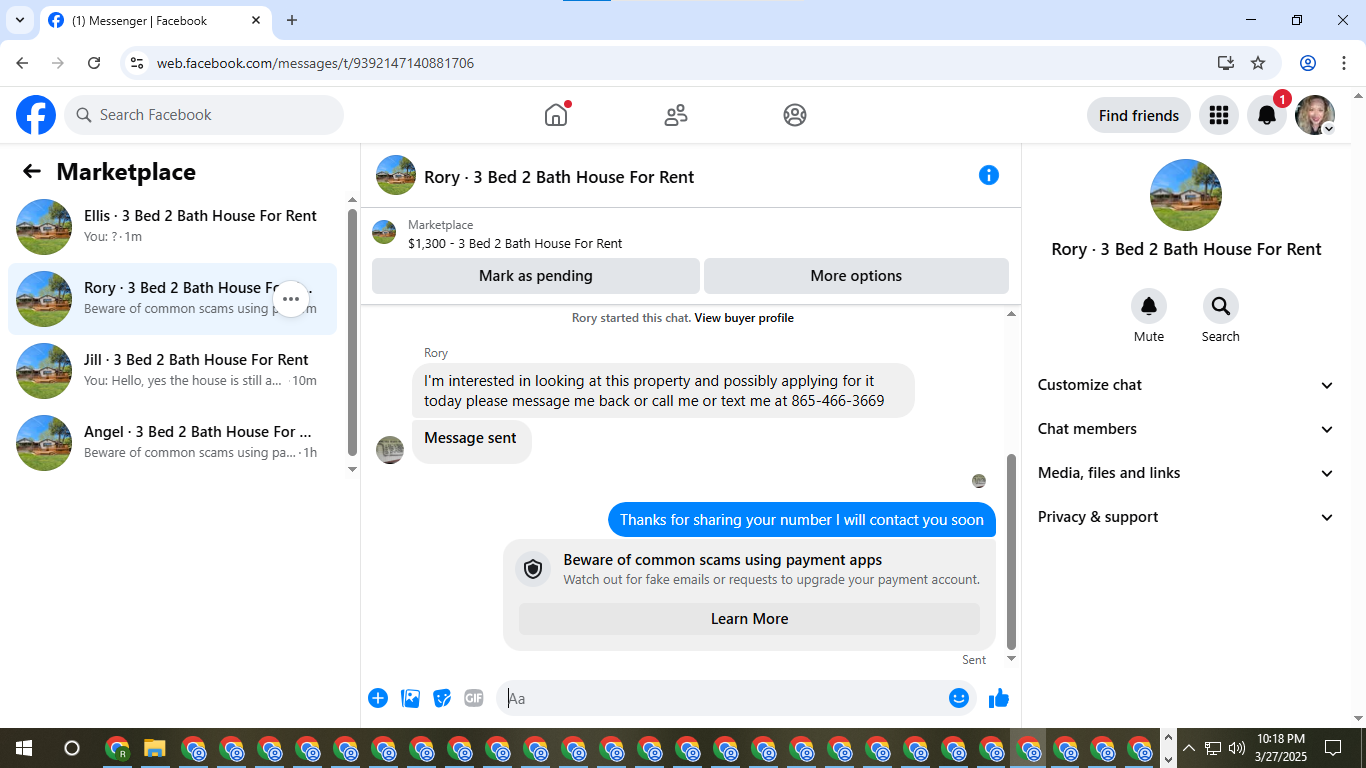The image size is (1366, 768).
Task: Open the account profile picture menu
Action: [x=1315, y=115]
